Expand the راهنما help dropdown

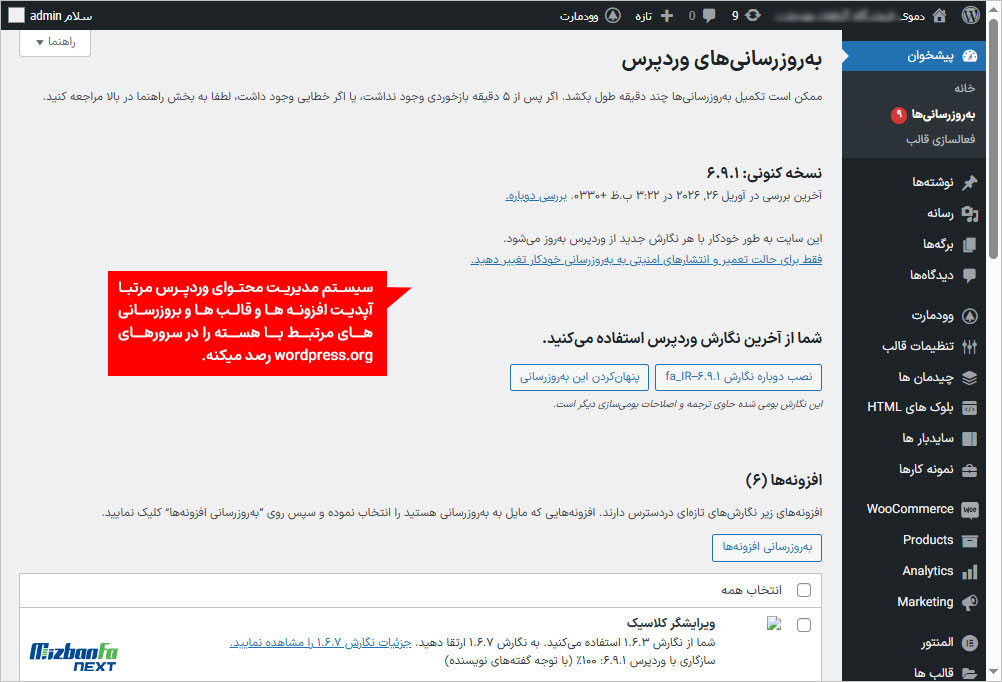click(x=55, y=43)
